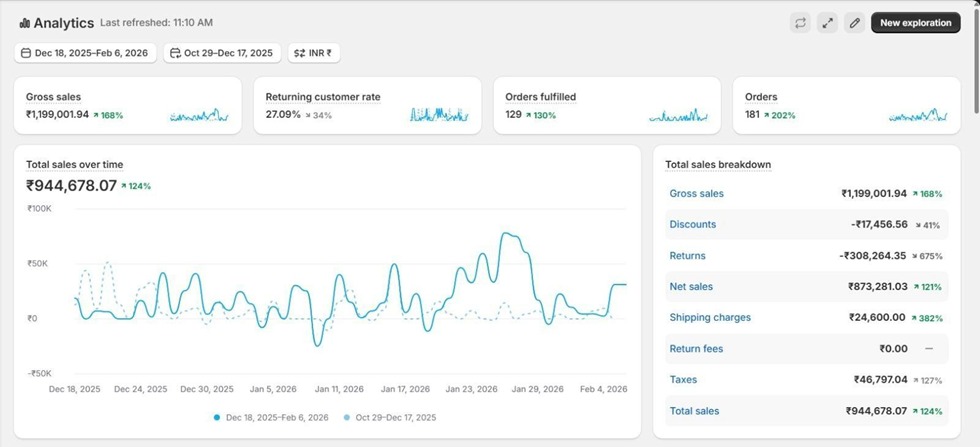Open the Net sales breakdown link

[x=691, y=287]
